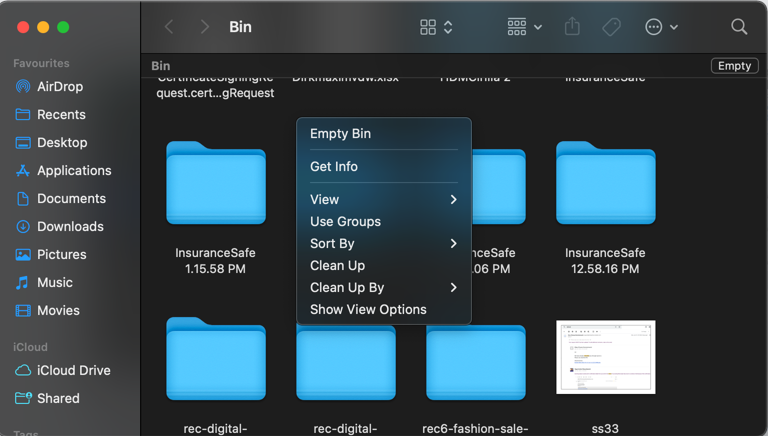Click the iCloud Drive cloud icon
Viewport: 768px width, 436px height.
pos(23,370)
